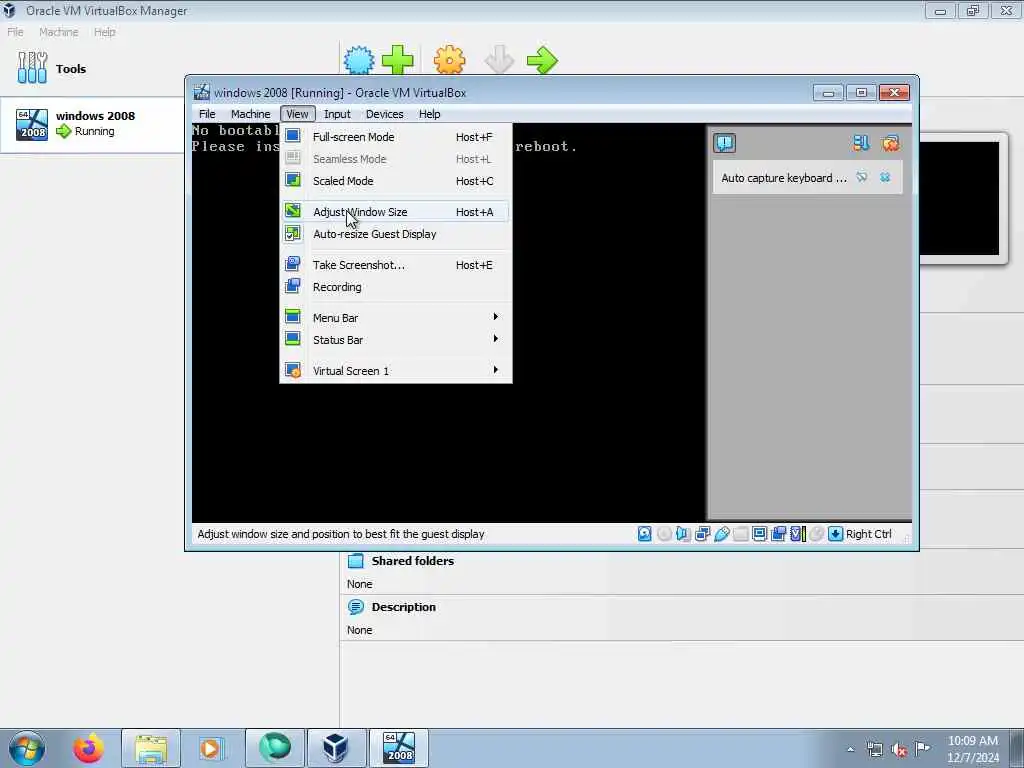Open the media player taskbar icon
This screenshot has width=1024, height=768.
click(x=211, y=748)
